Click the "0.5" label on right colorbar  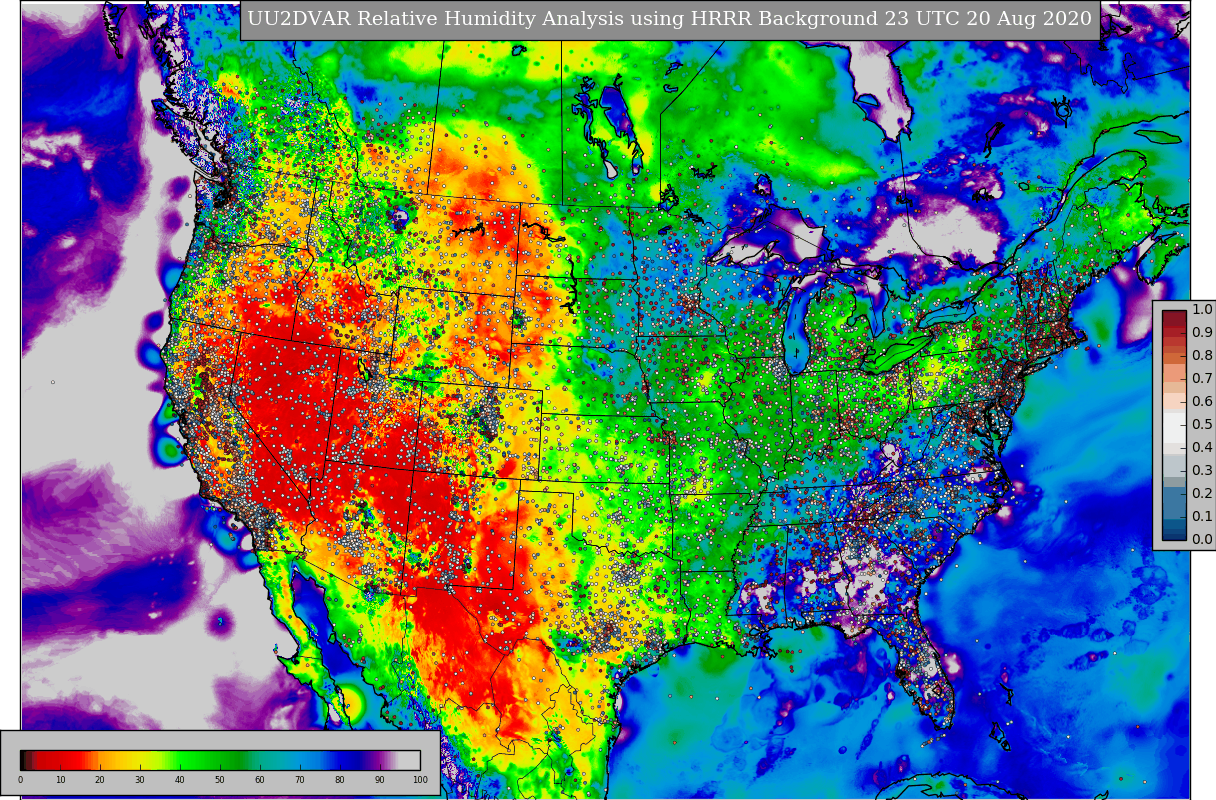(1202, 425)
